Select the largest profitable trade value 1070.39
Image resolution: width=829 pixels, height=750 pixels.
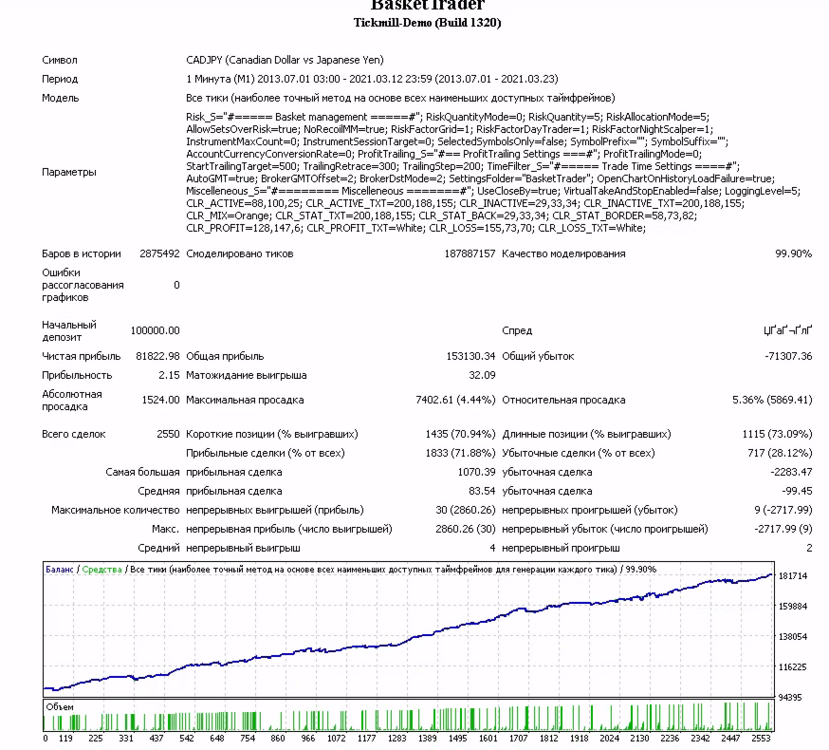coord(476,473)
